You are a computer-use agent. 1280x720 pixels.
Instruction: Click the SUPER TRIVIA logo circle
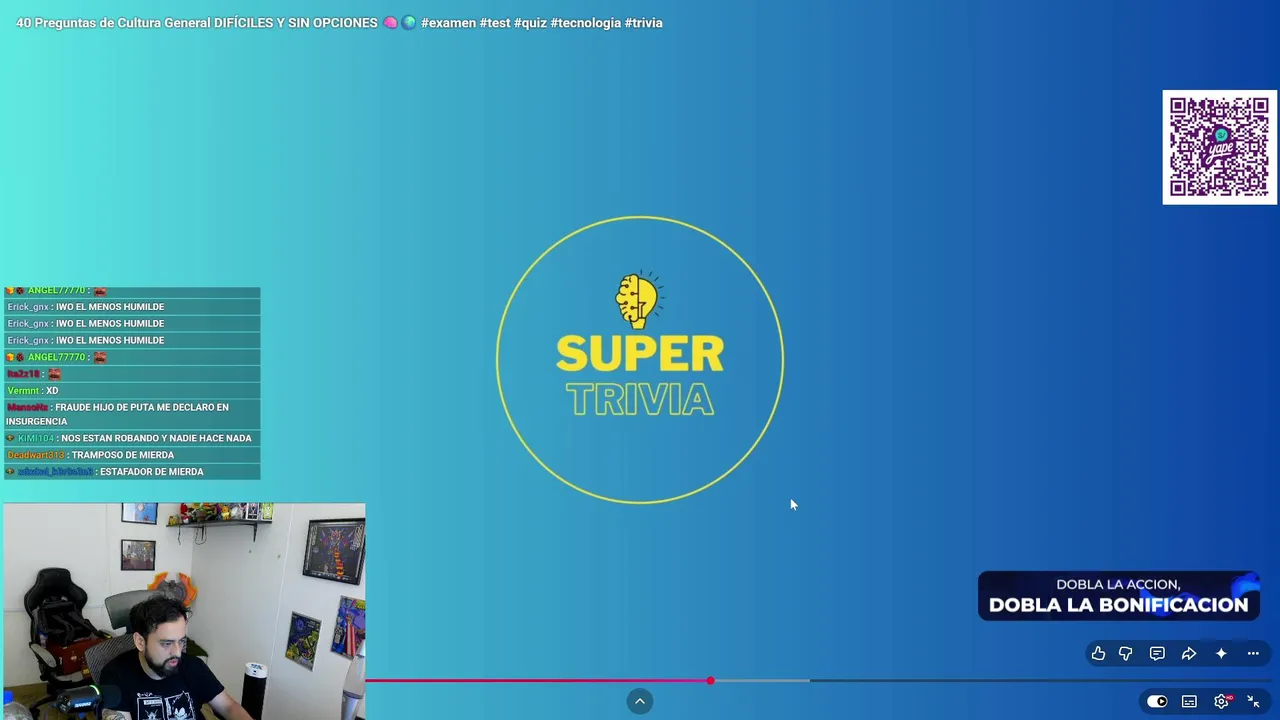[x=640, y=360]
